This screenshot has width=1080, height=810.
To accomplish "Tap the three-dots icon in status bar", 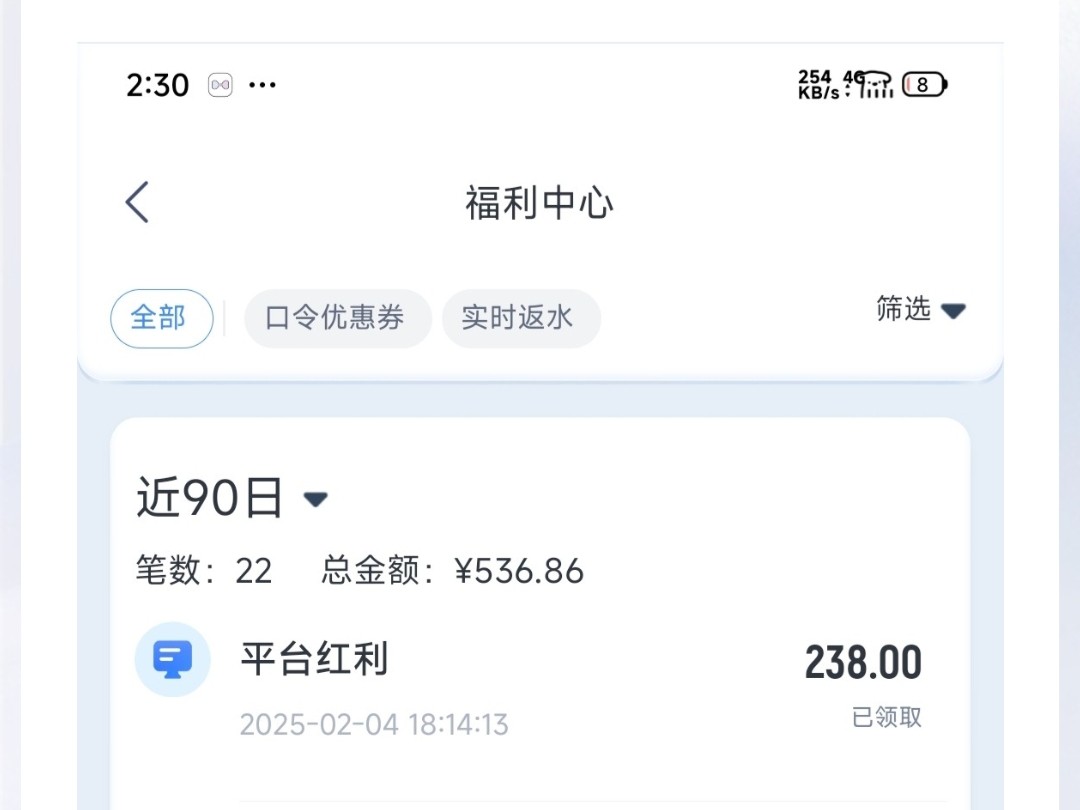I will coord(262,85).
